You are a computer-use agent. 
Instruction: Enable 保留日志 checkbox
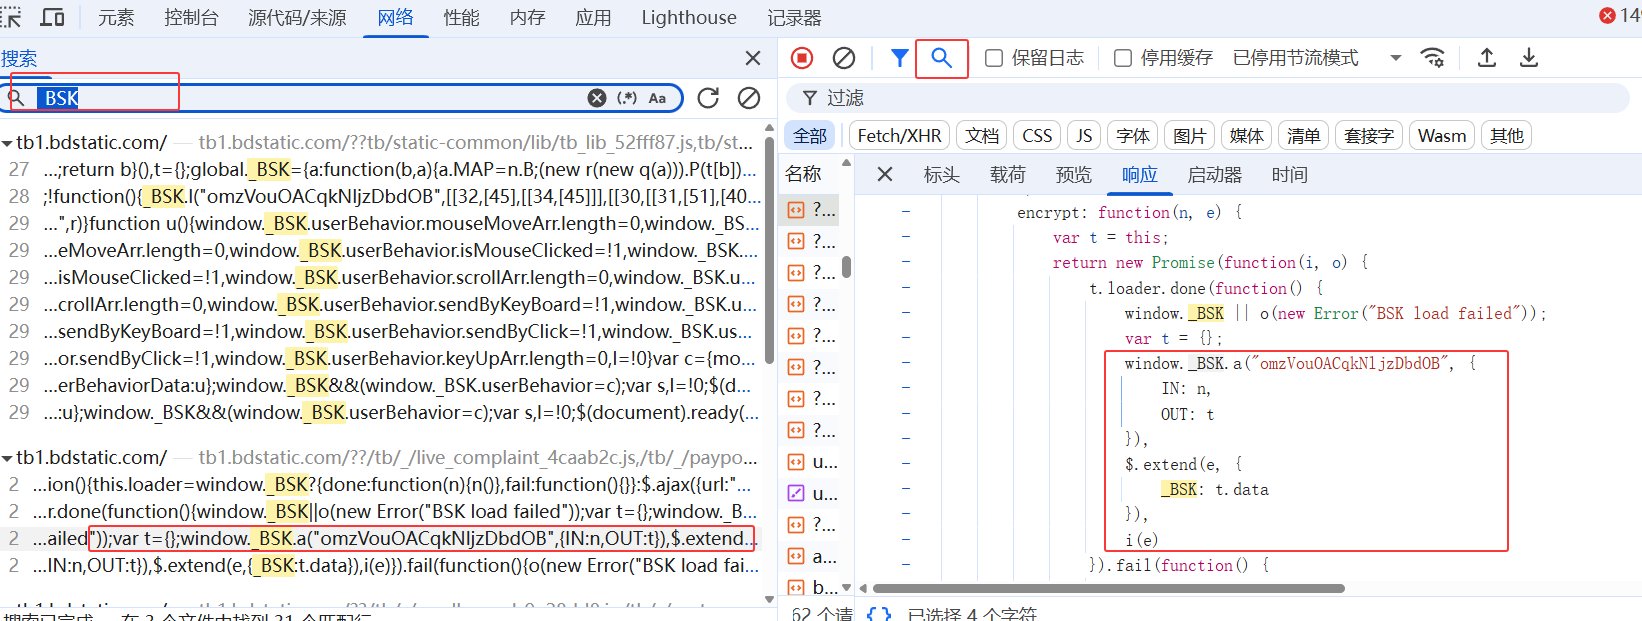pos(994,58)
